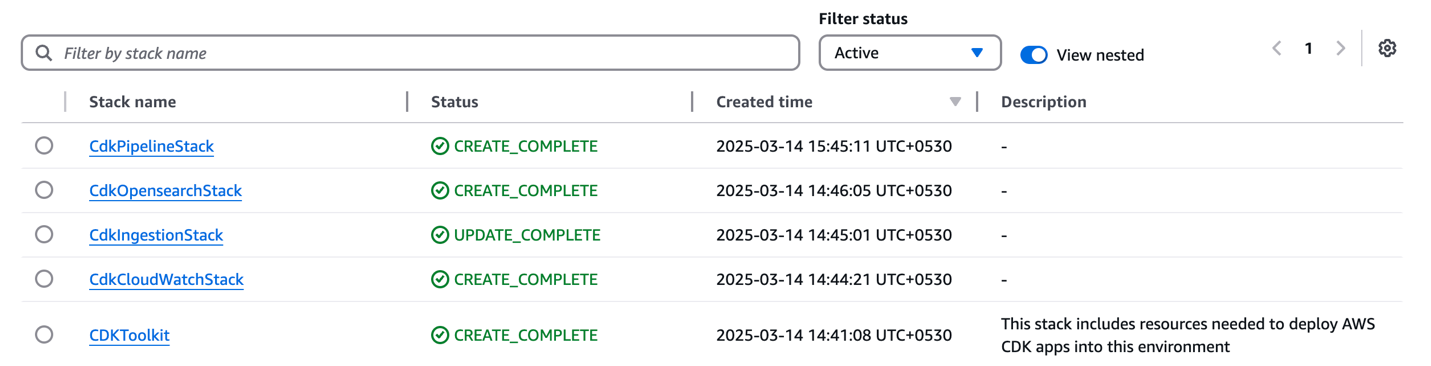Click CDKToolkit's CREATE_COMPLETE check icon

[440, 335]
